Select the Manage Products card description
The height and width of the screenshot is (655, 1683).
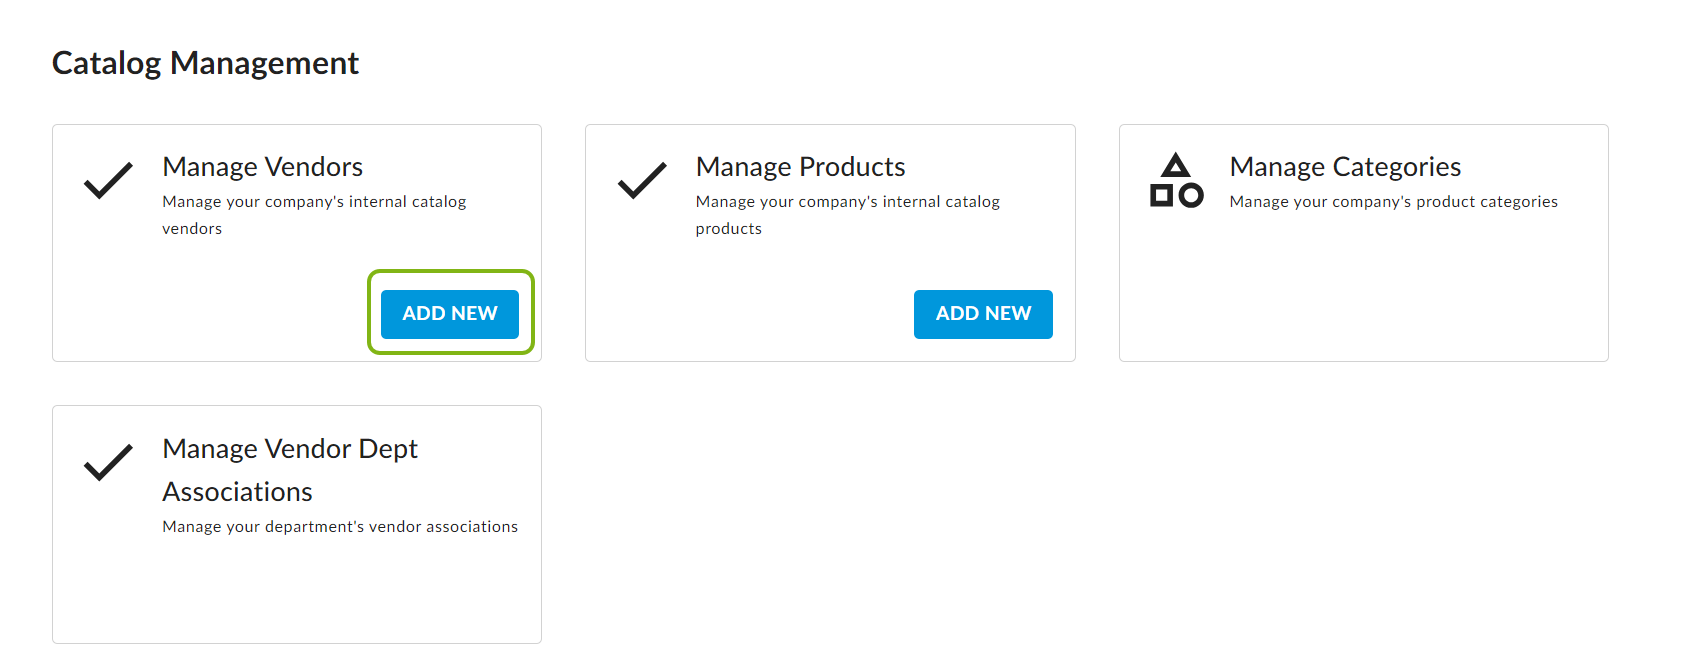848,215
